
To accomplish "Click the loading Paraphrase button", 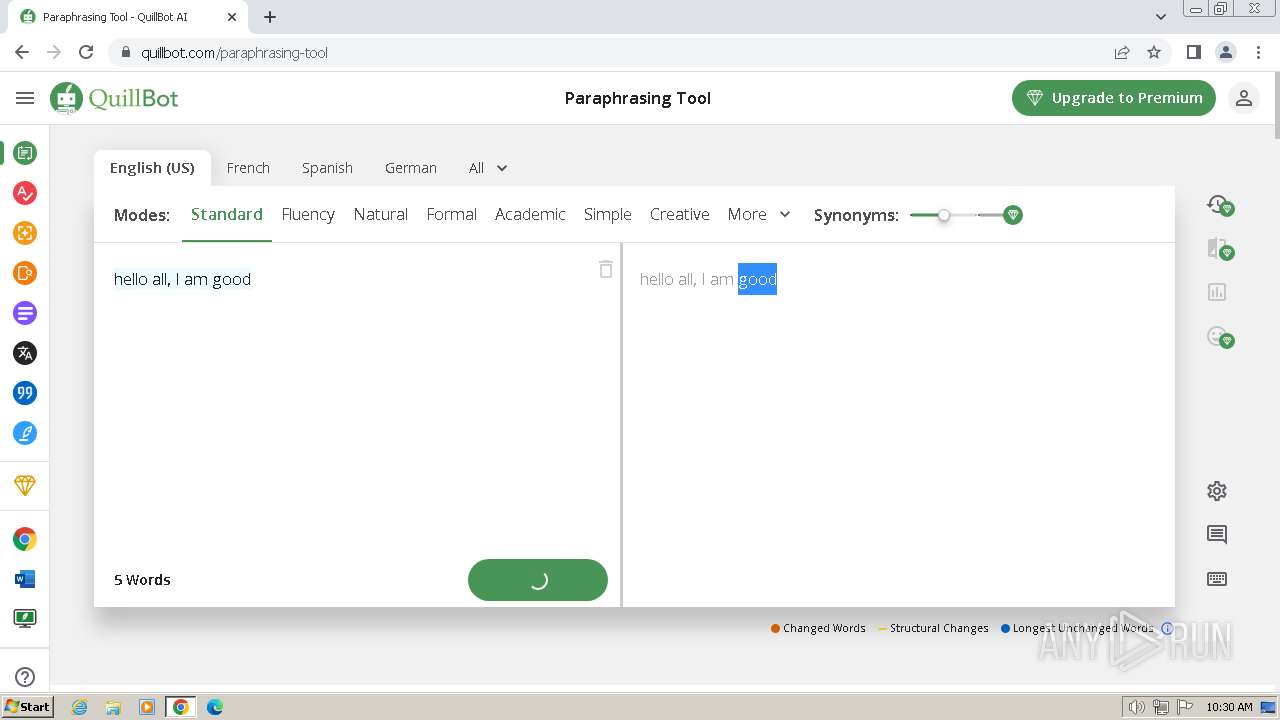I will tap(538, 580).
